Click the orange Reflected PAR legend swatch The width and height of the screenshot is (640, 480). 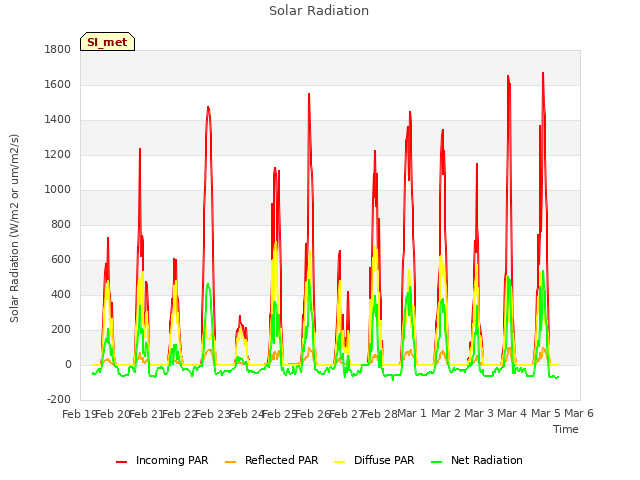[231, 462]
